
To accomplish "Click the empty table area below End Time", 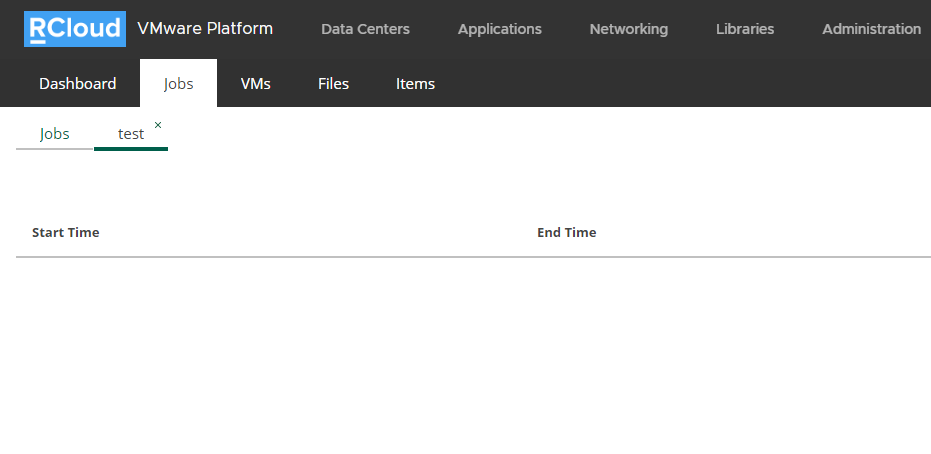I will tap(730, 350).
